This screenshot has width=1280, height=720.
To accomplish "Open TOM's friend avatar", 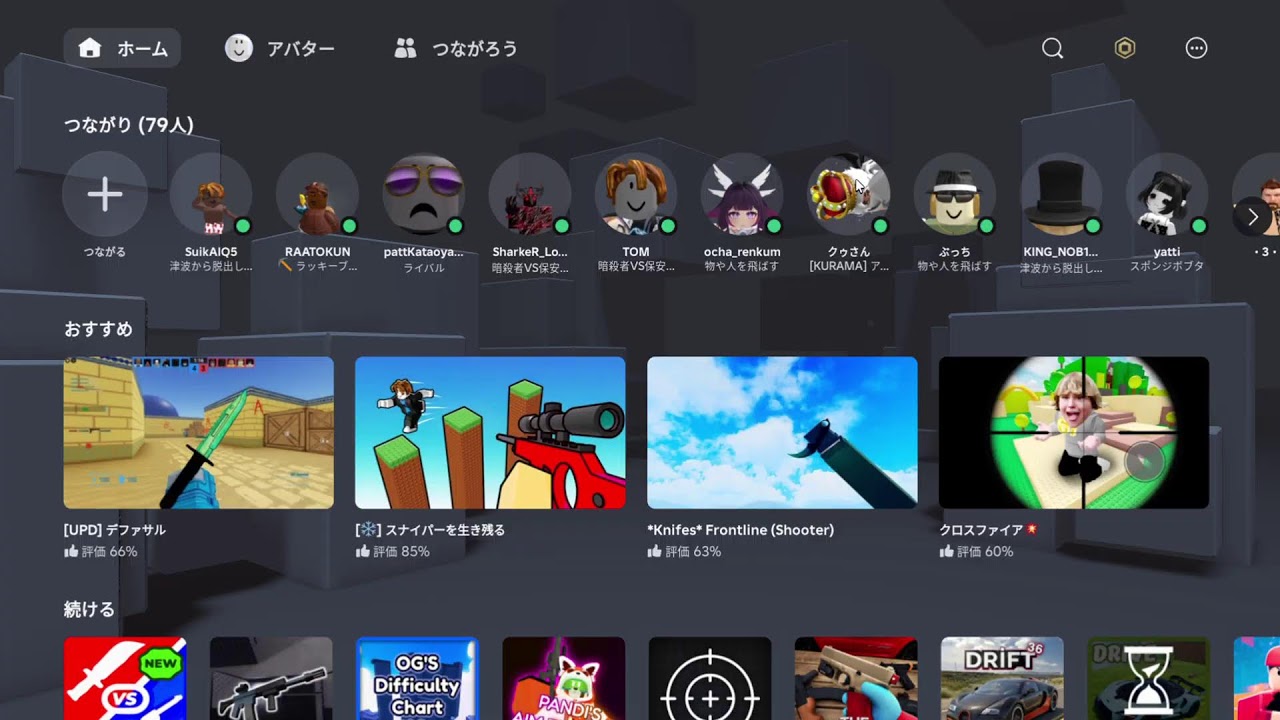I will (x=636, y=194).
